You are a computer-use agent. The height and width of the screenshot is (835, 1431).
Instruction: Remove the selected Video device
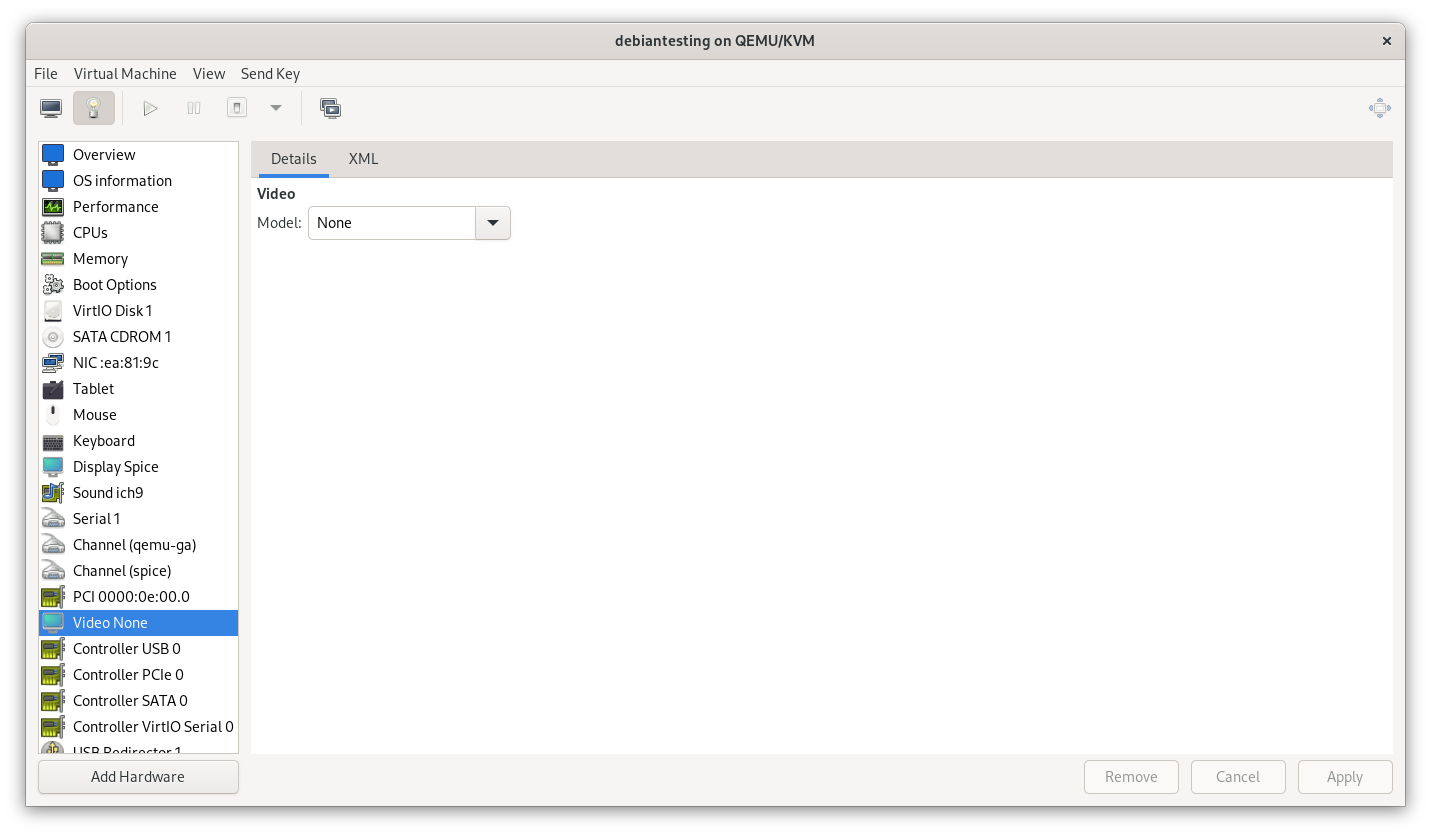point(1131,777)
